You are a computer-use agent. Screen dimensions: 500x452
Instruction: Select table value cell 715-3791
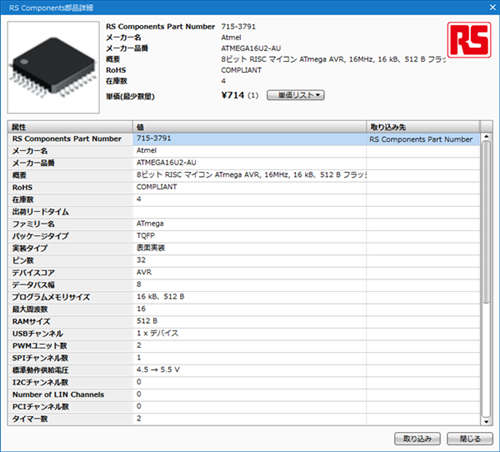[x=249, y=139]
